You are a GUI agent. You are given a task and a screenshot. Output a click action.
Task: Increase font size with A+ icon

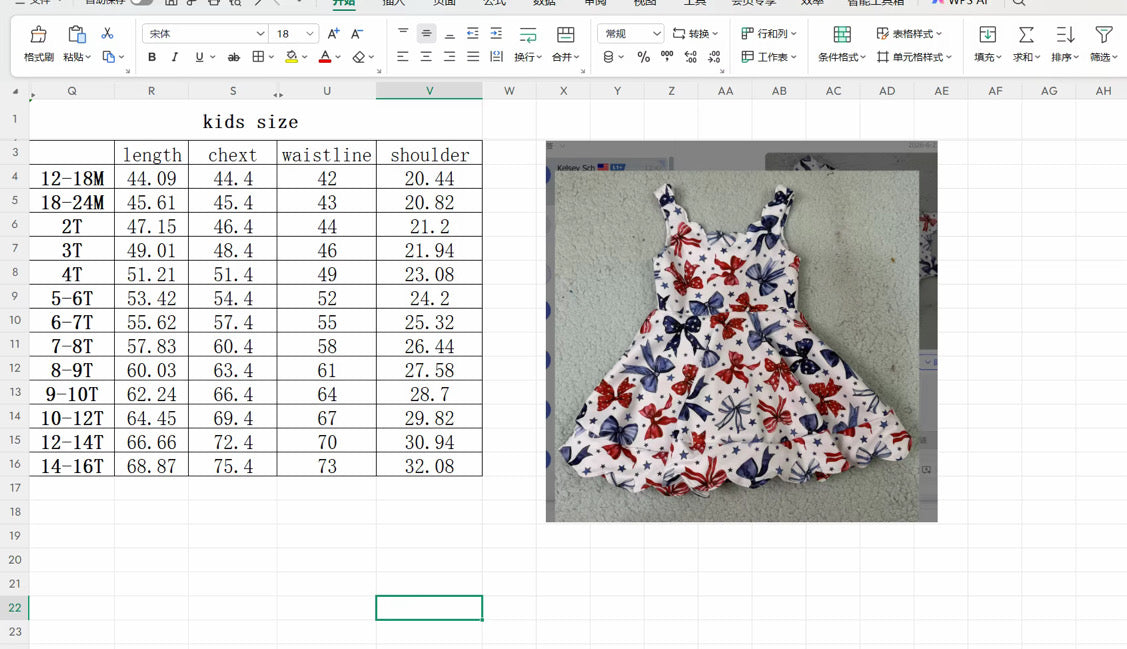tap(333, 34)
